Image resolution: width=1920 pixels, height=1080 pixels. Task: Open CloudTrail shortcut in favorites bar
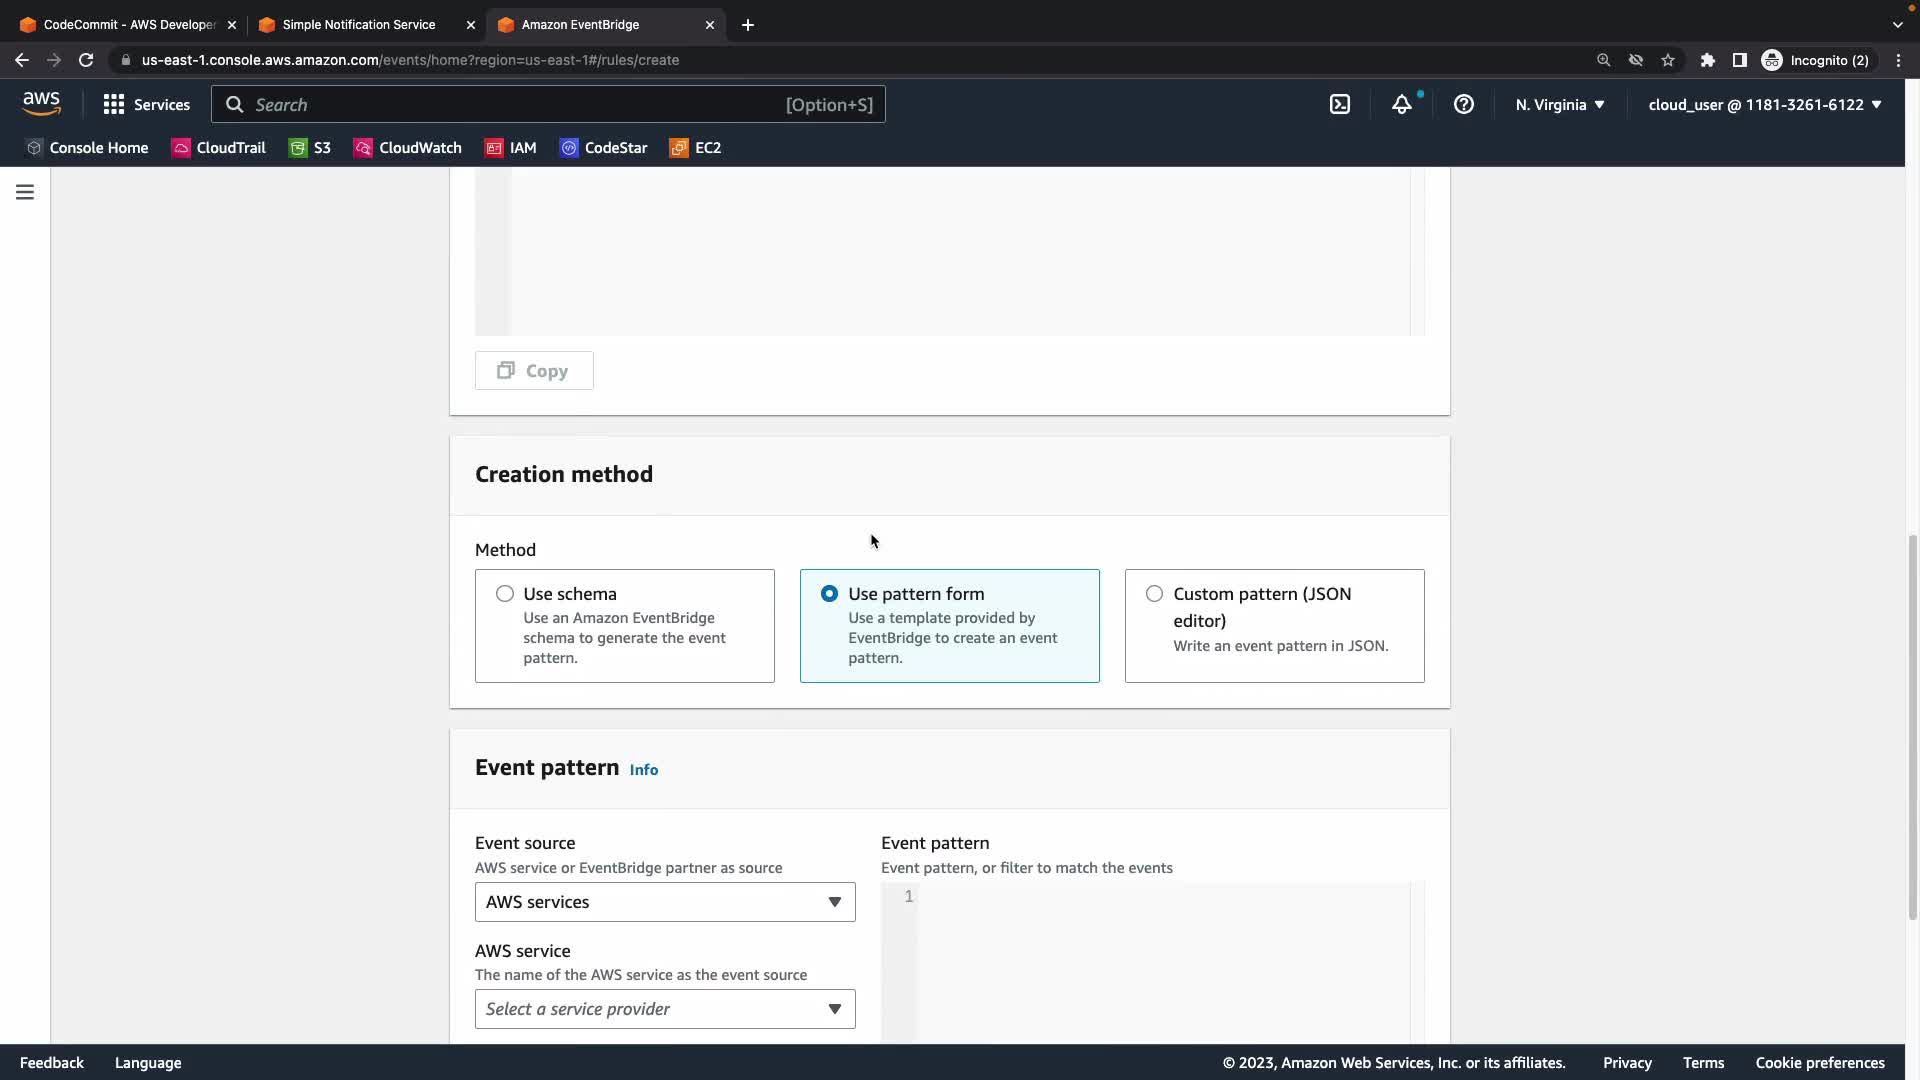point(219,148)
